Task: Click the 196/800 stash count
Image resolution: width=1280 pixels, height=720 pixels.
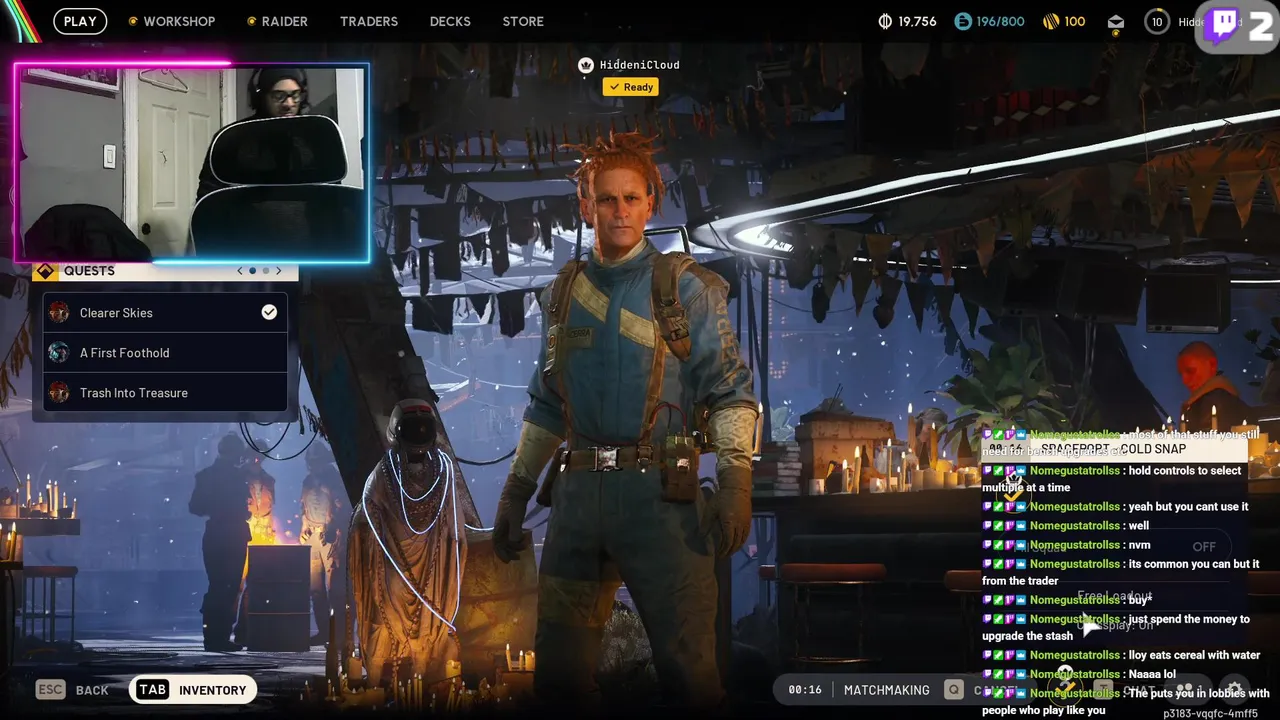Action: coord(1001,21)
